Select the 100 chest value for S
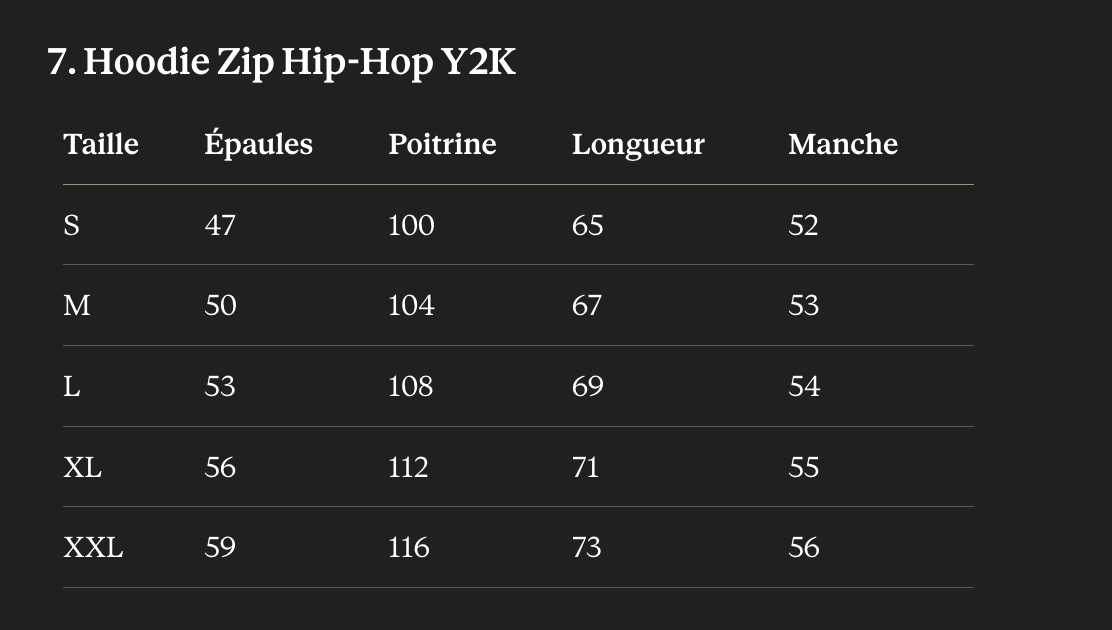The height and width of the screenshot is (630, 1112). click(411, 225)
